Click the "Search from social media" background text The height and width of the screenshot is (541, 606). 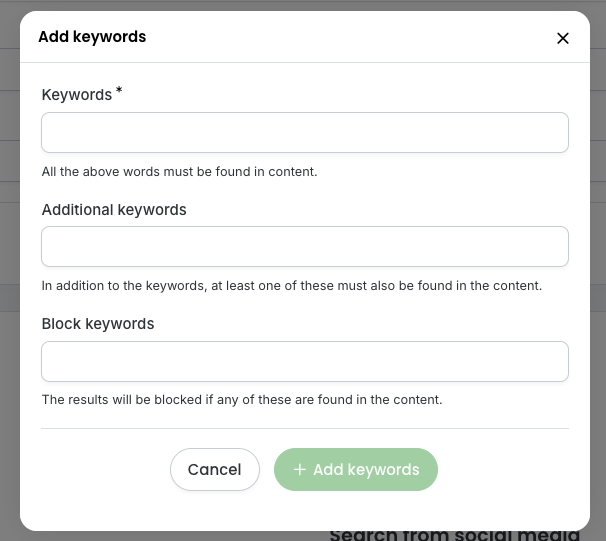click(455, 536)
